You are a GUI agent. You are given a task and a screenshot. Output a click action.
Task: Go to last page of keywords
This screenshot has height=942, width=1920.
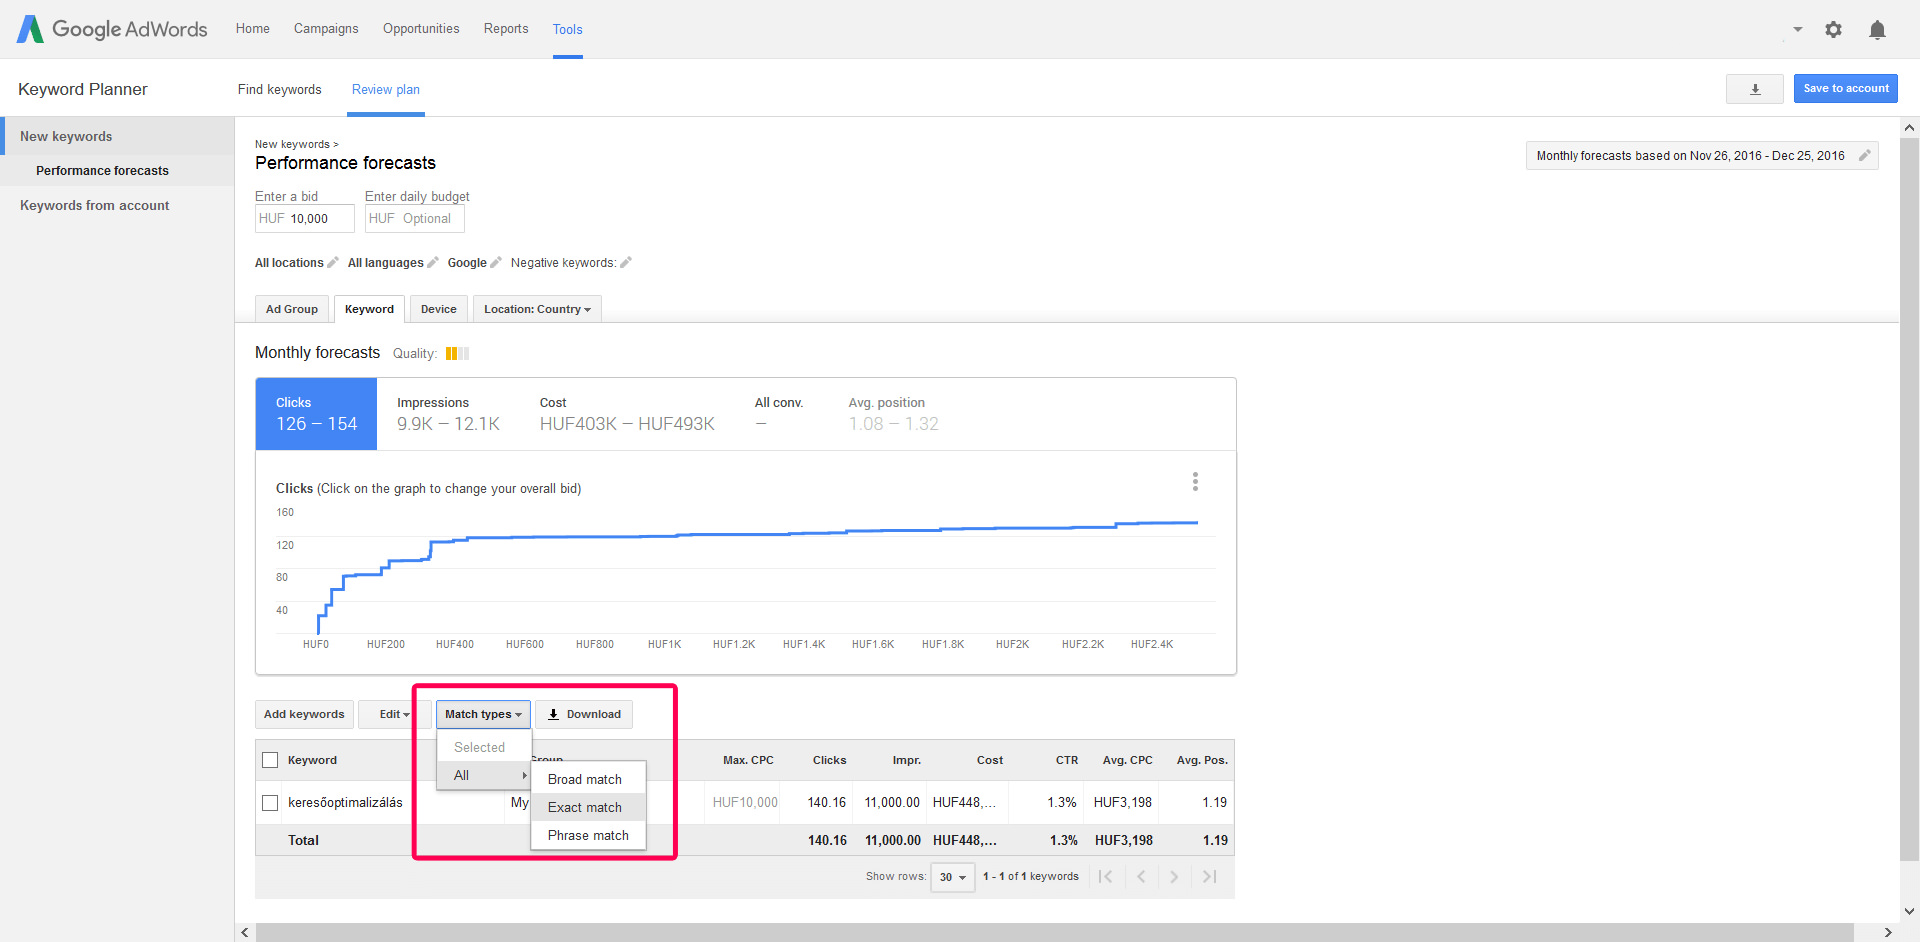1209,877
